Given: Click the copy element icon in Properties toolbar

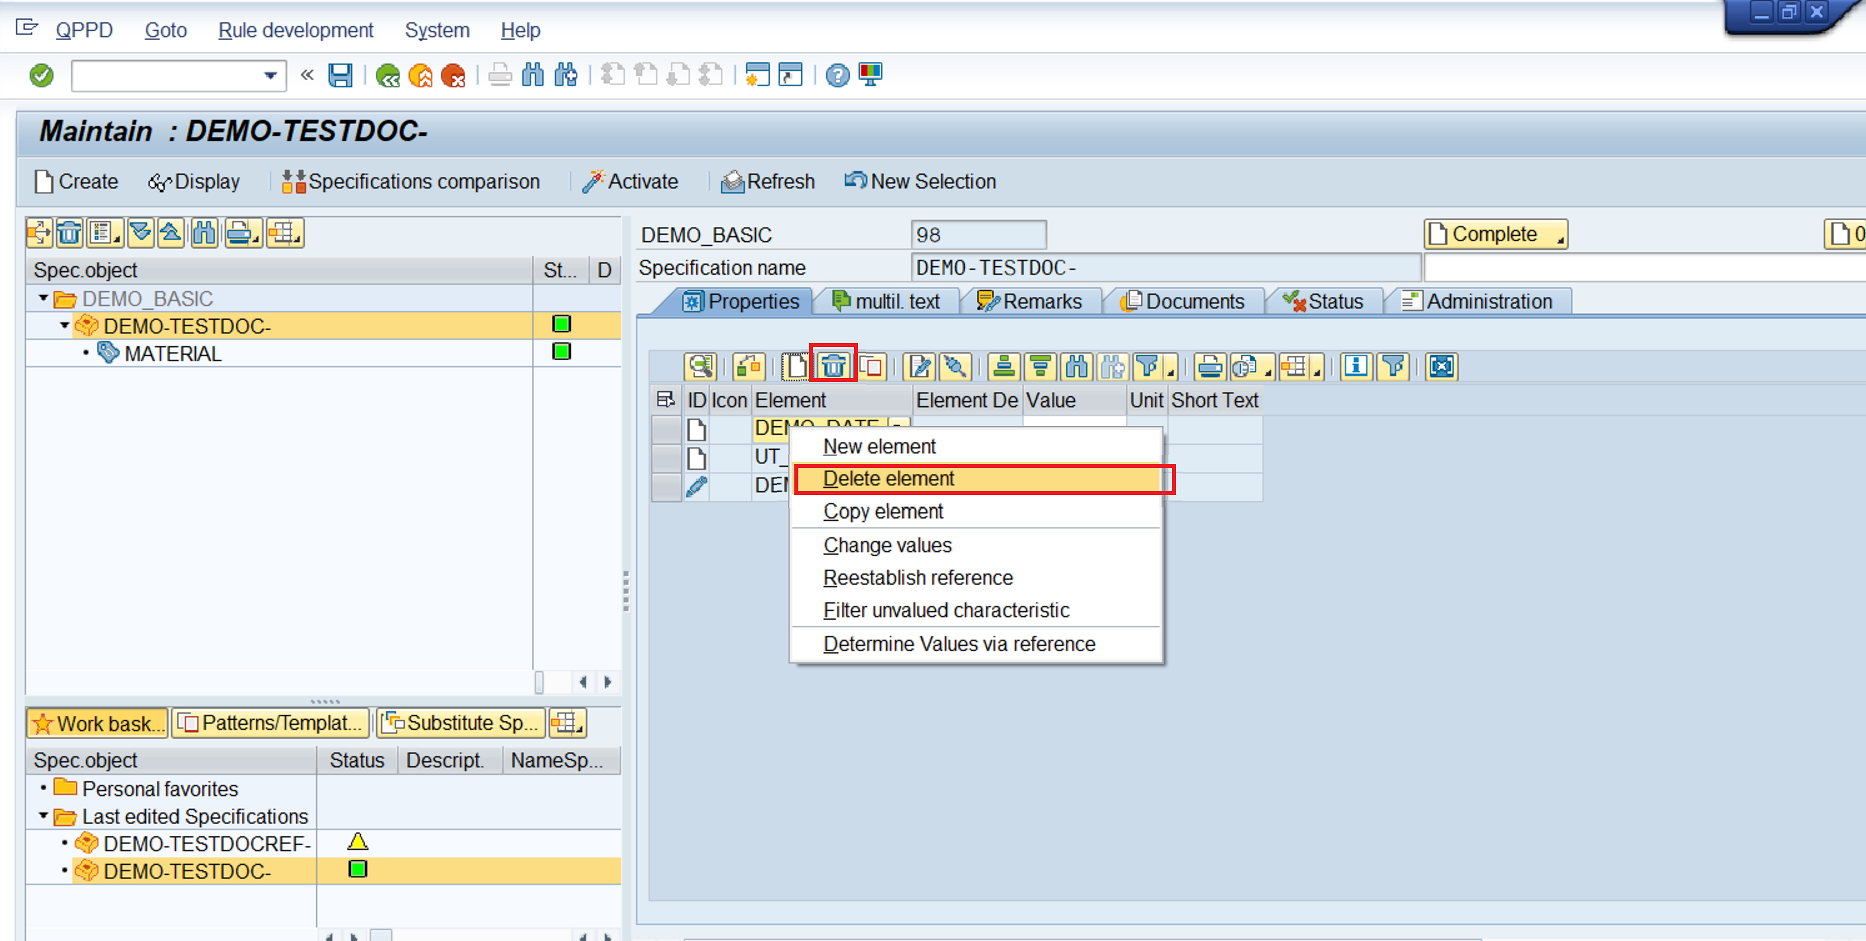Looking at the screenshot, I should [871, 366].
